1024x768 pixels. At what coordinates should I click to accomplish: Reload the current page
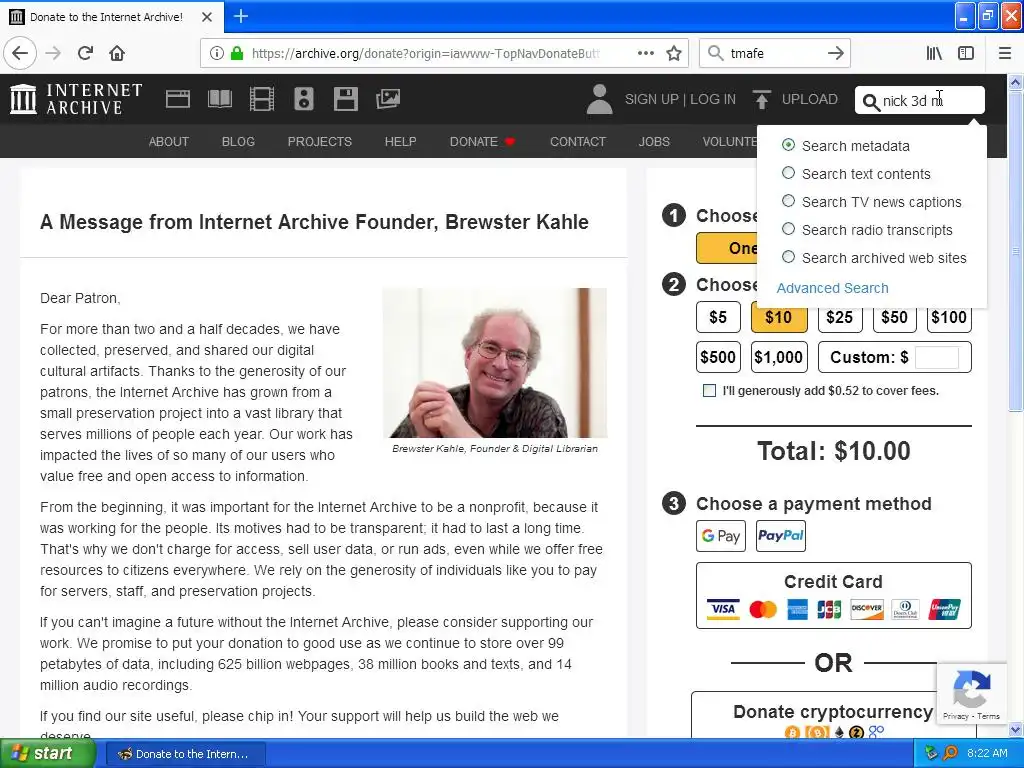click(86, 53)
